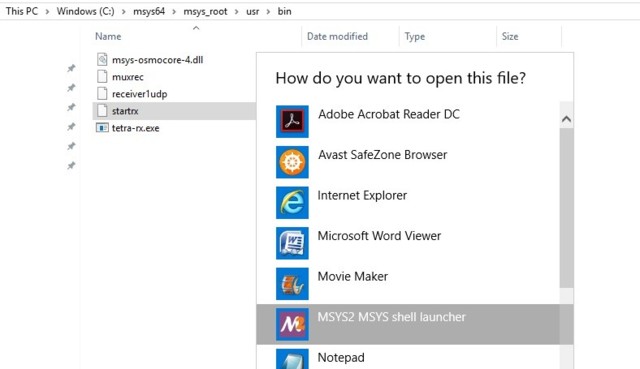This screenshot has width=640, height=369.
Task: Select file name receiver1udp
Action: click(x=140, y=94)
